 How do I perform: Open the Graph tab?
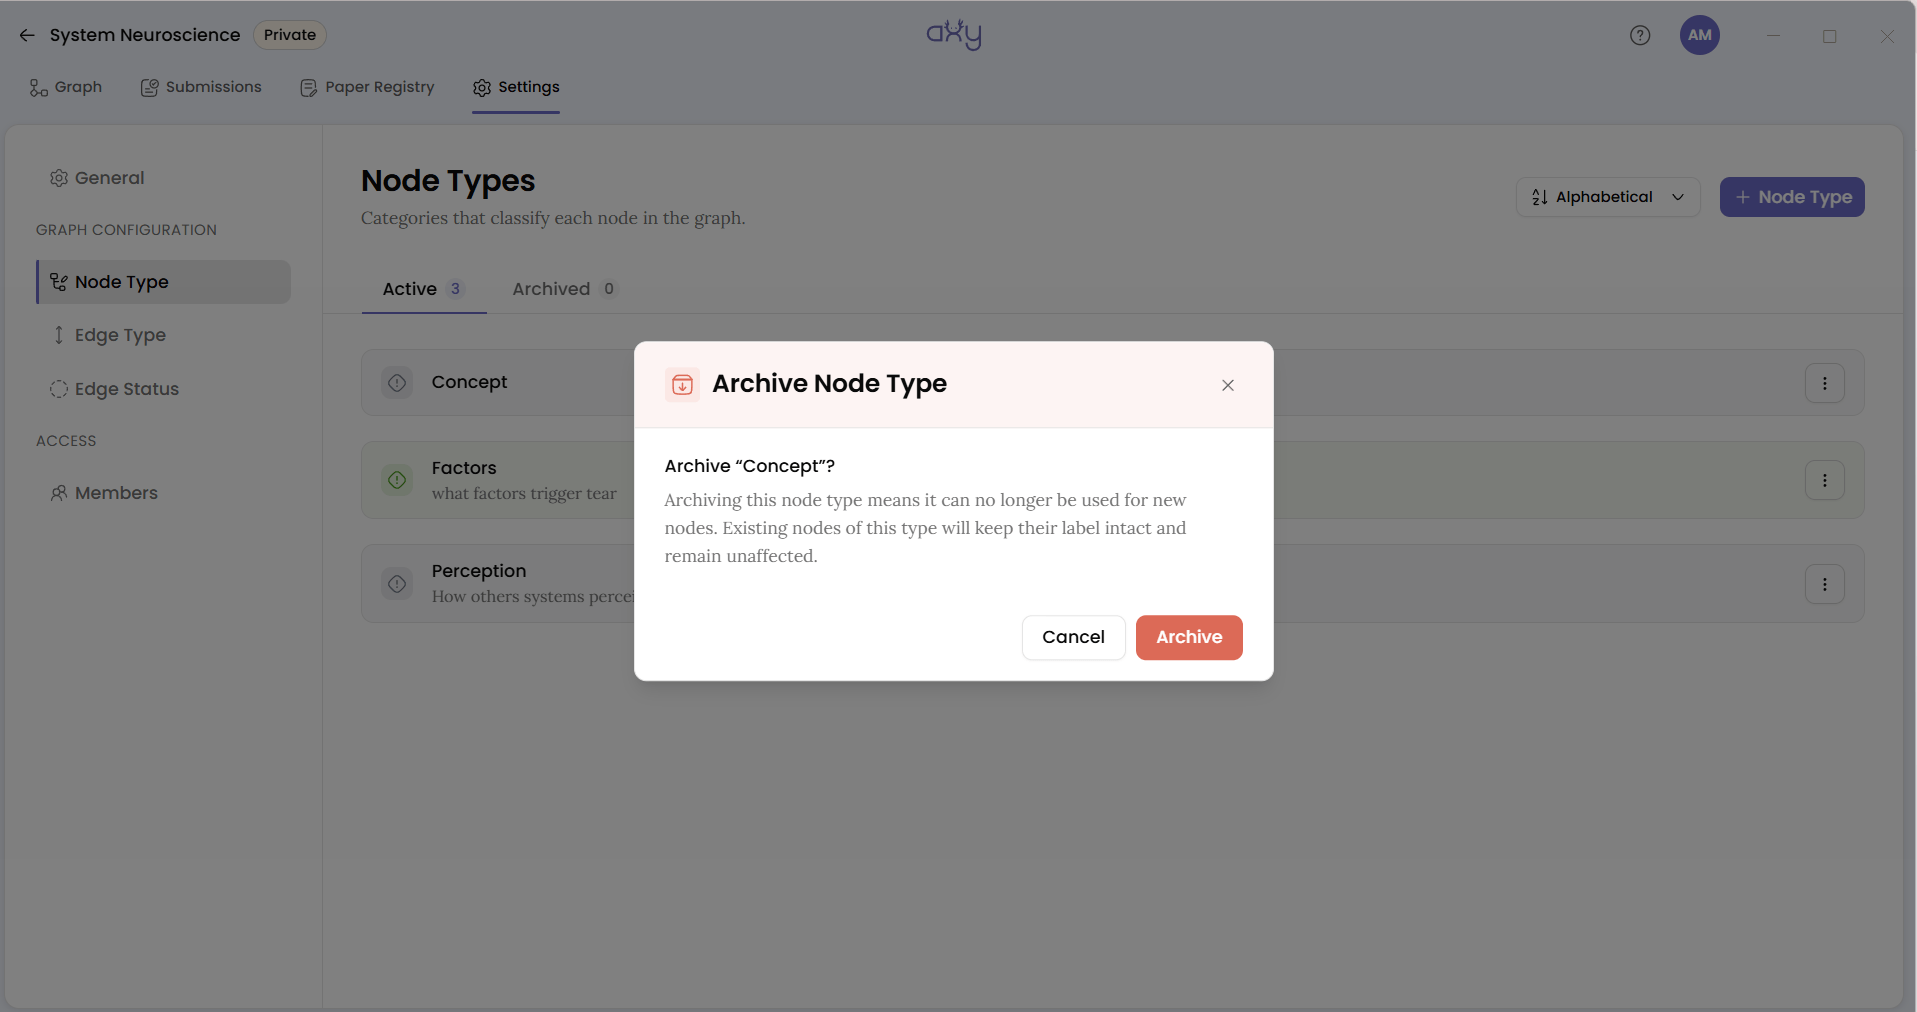(66, 88)
